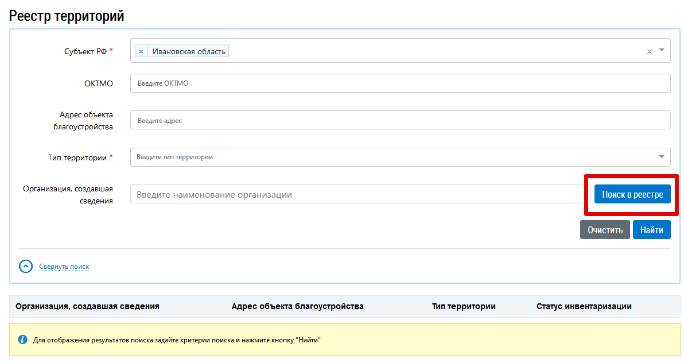Click the Поиск в реестре button
684x364 pixels.
[x=633, y=194]
